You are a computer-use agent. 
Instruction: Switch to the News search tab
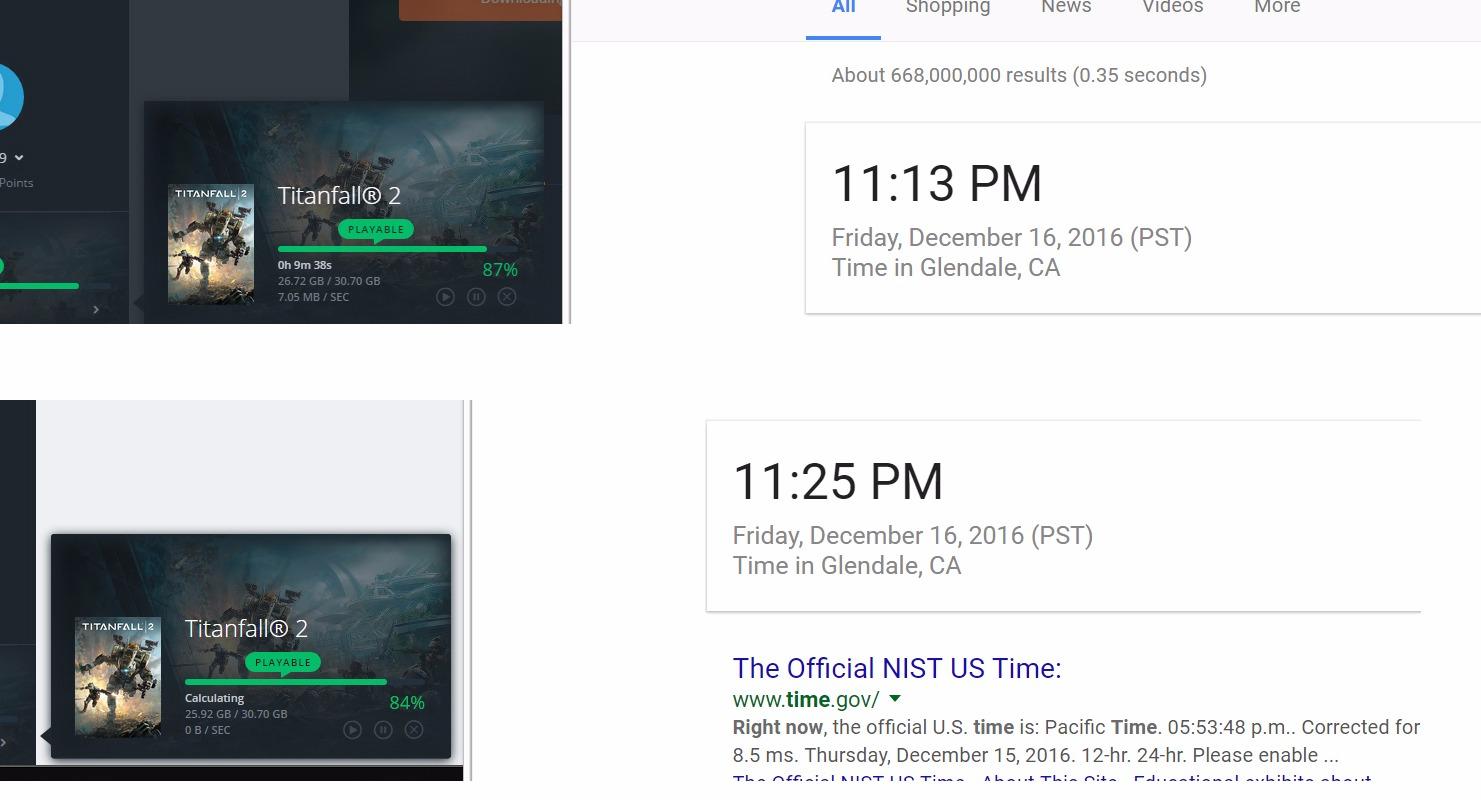click(1066, 7)
